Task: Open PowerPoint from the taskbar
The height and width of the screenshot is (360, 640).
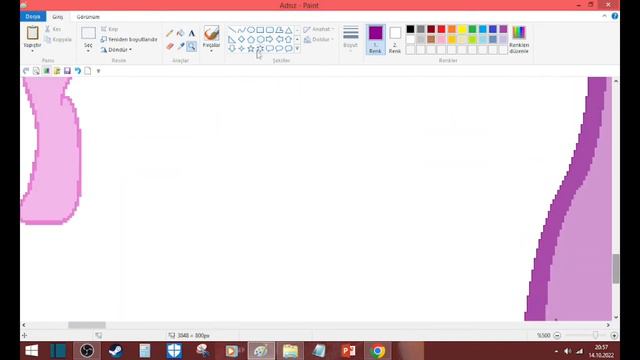Action: tap(349, 351)
